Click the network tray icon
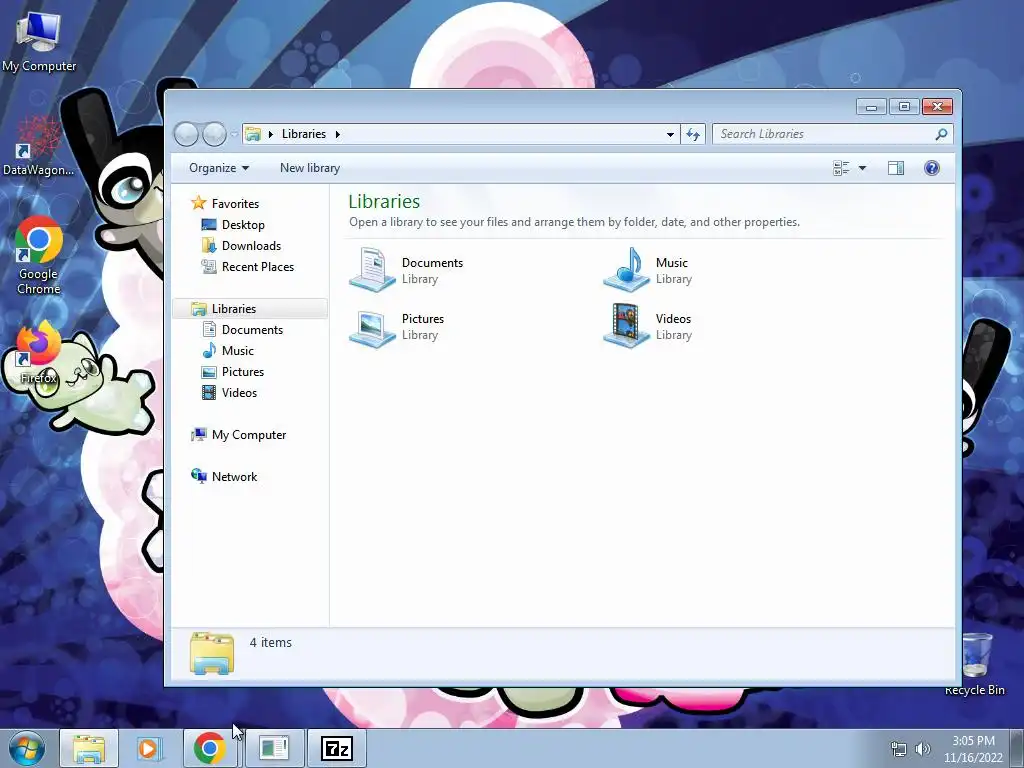 899,749
